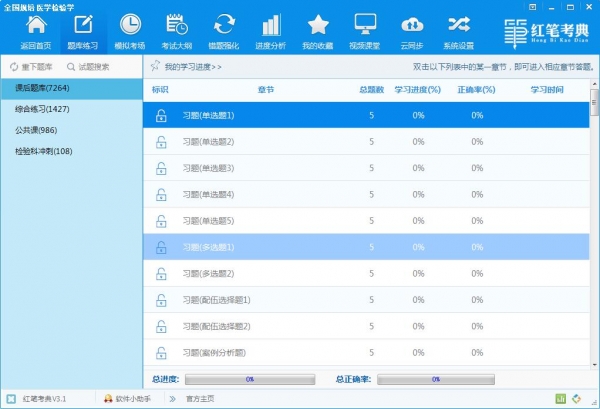The width and height of the screenshot is (600, 409).
Task: Click lock icon of 习题(单选题1)
Action: [161, 115]
